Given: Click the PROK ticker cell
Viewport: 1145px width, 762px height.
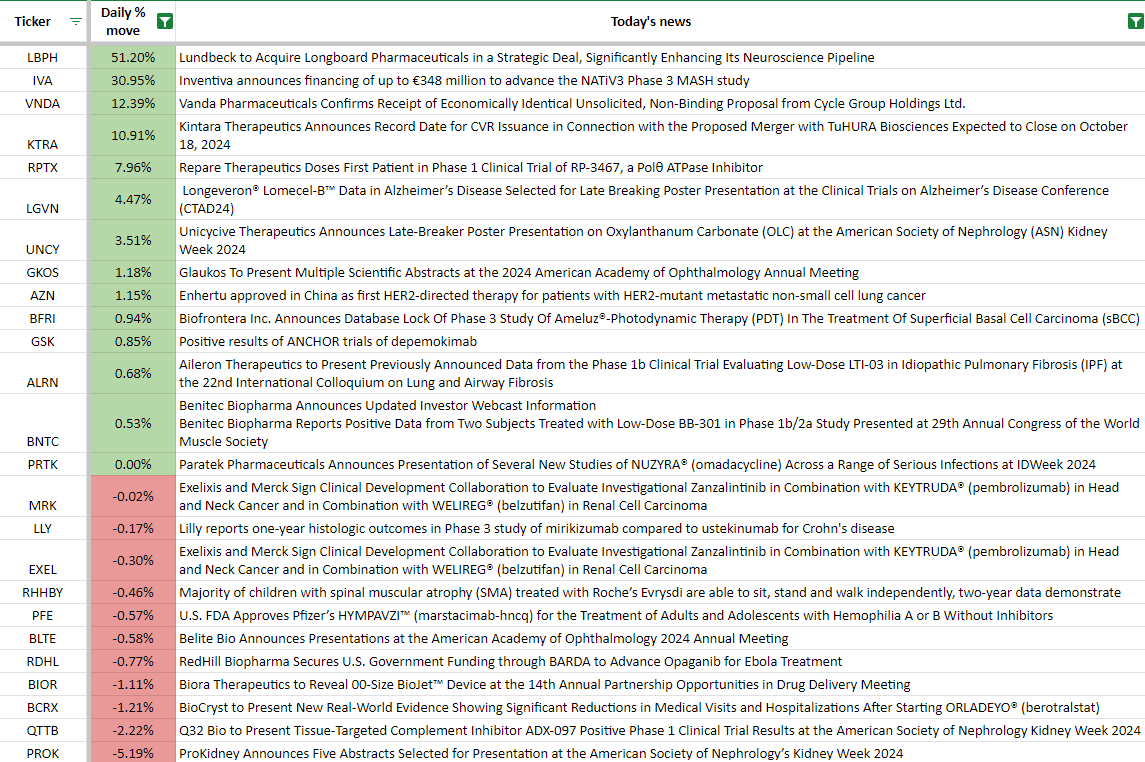Looking at the screenshot, I should pyautogui.click(x=43, y=753).
